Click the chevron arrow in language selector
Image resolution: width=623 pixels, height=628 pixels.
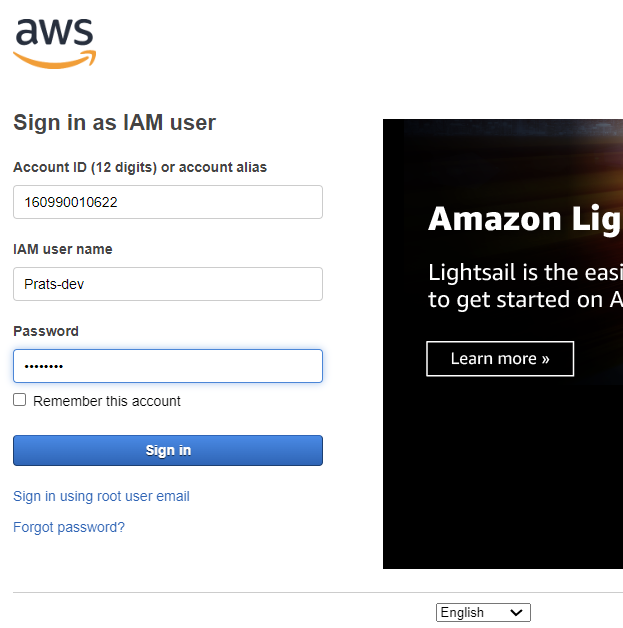coord(516,612)
